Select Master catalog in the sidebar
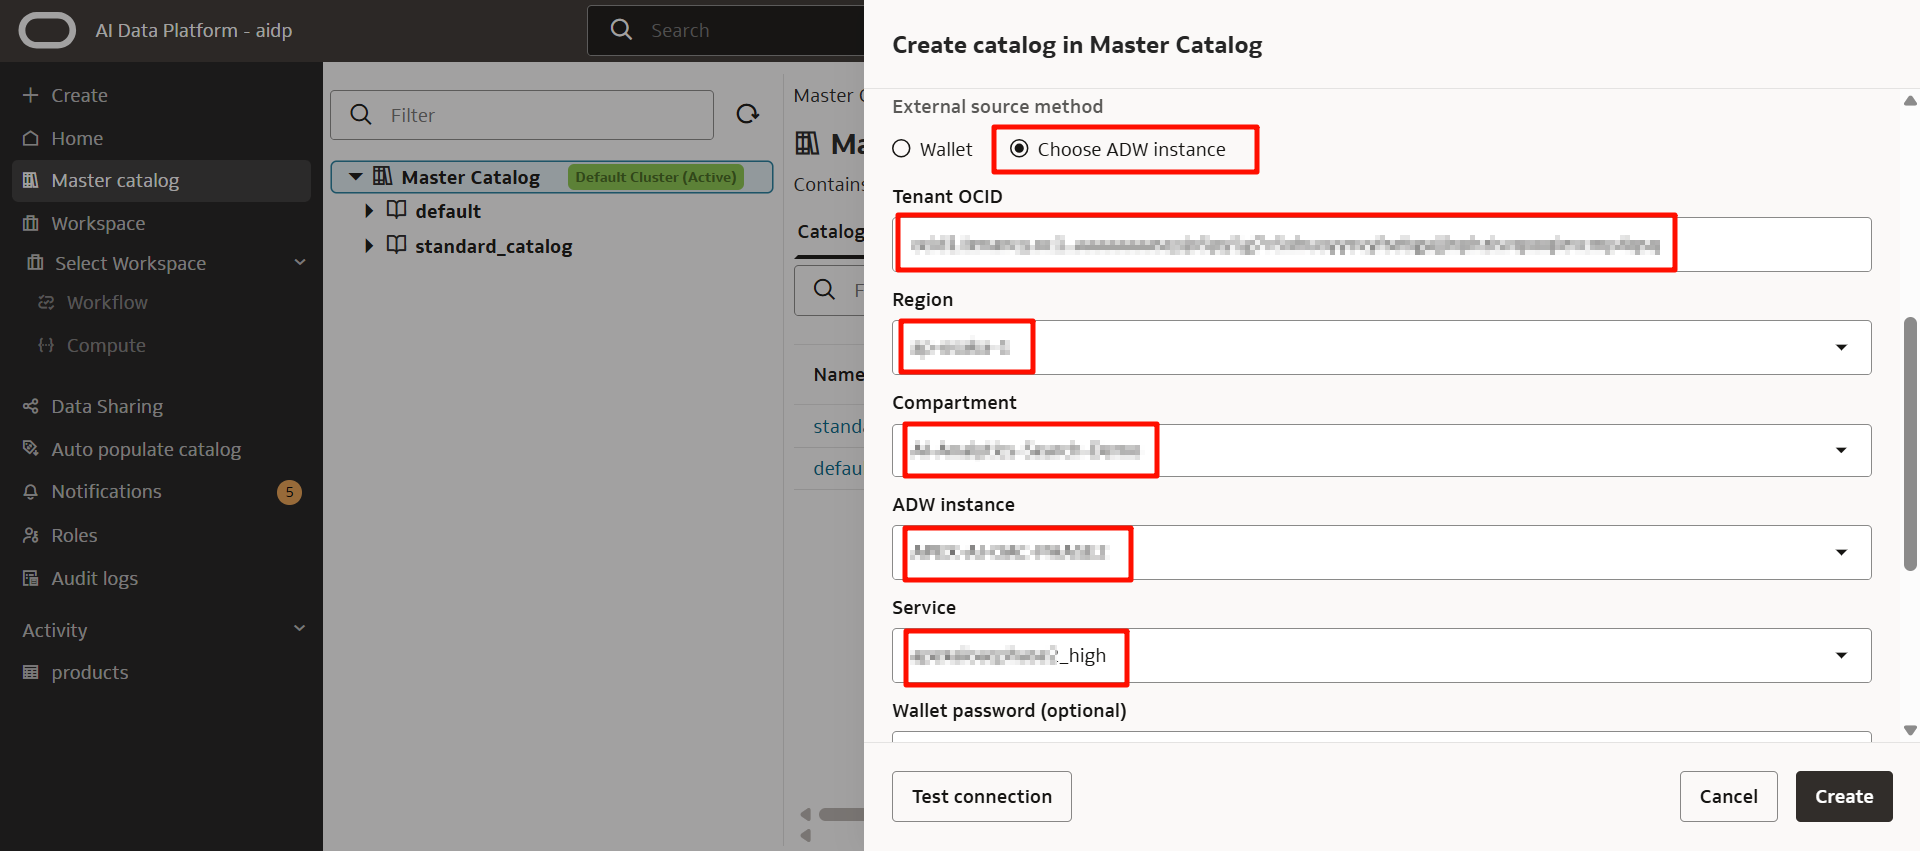This screenshot has height=851, width=1920. 161,181
